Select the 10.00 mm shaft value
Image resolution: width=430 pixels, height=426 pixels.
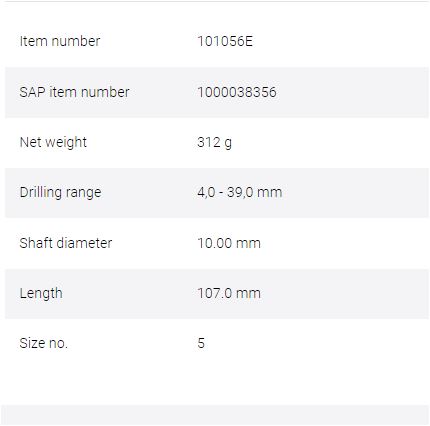[229, 243]
